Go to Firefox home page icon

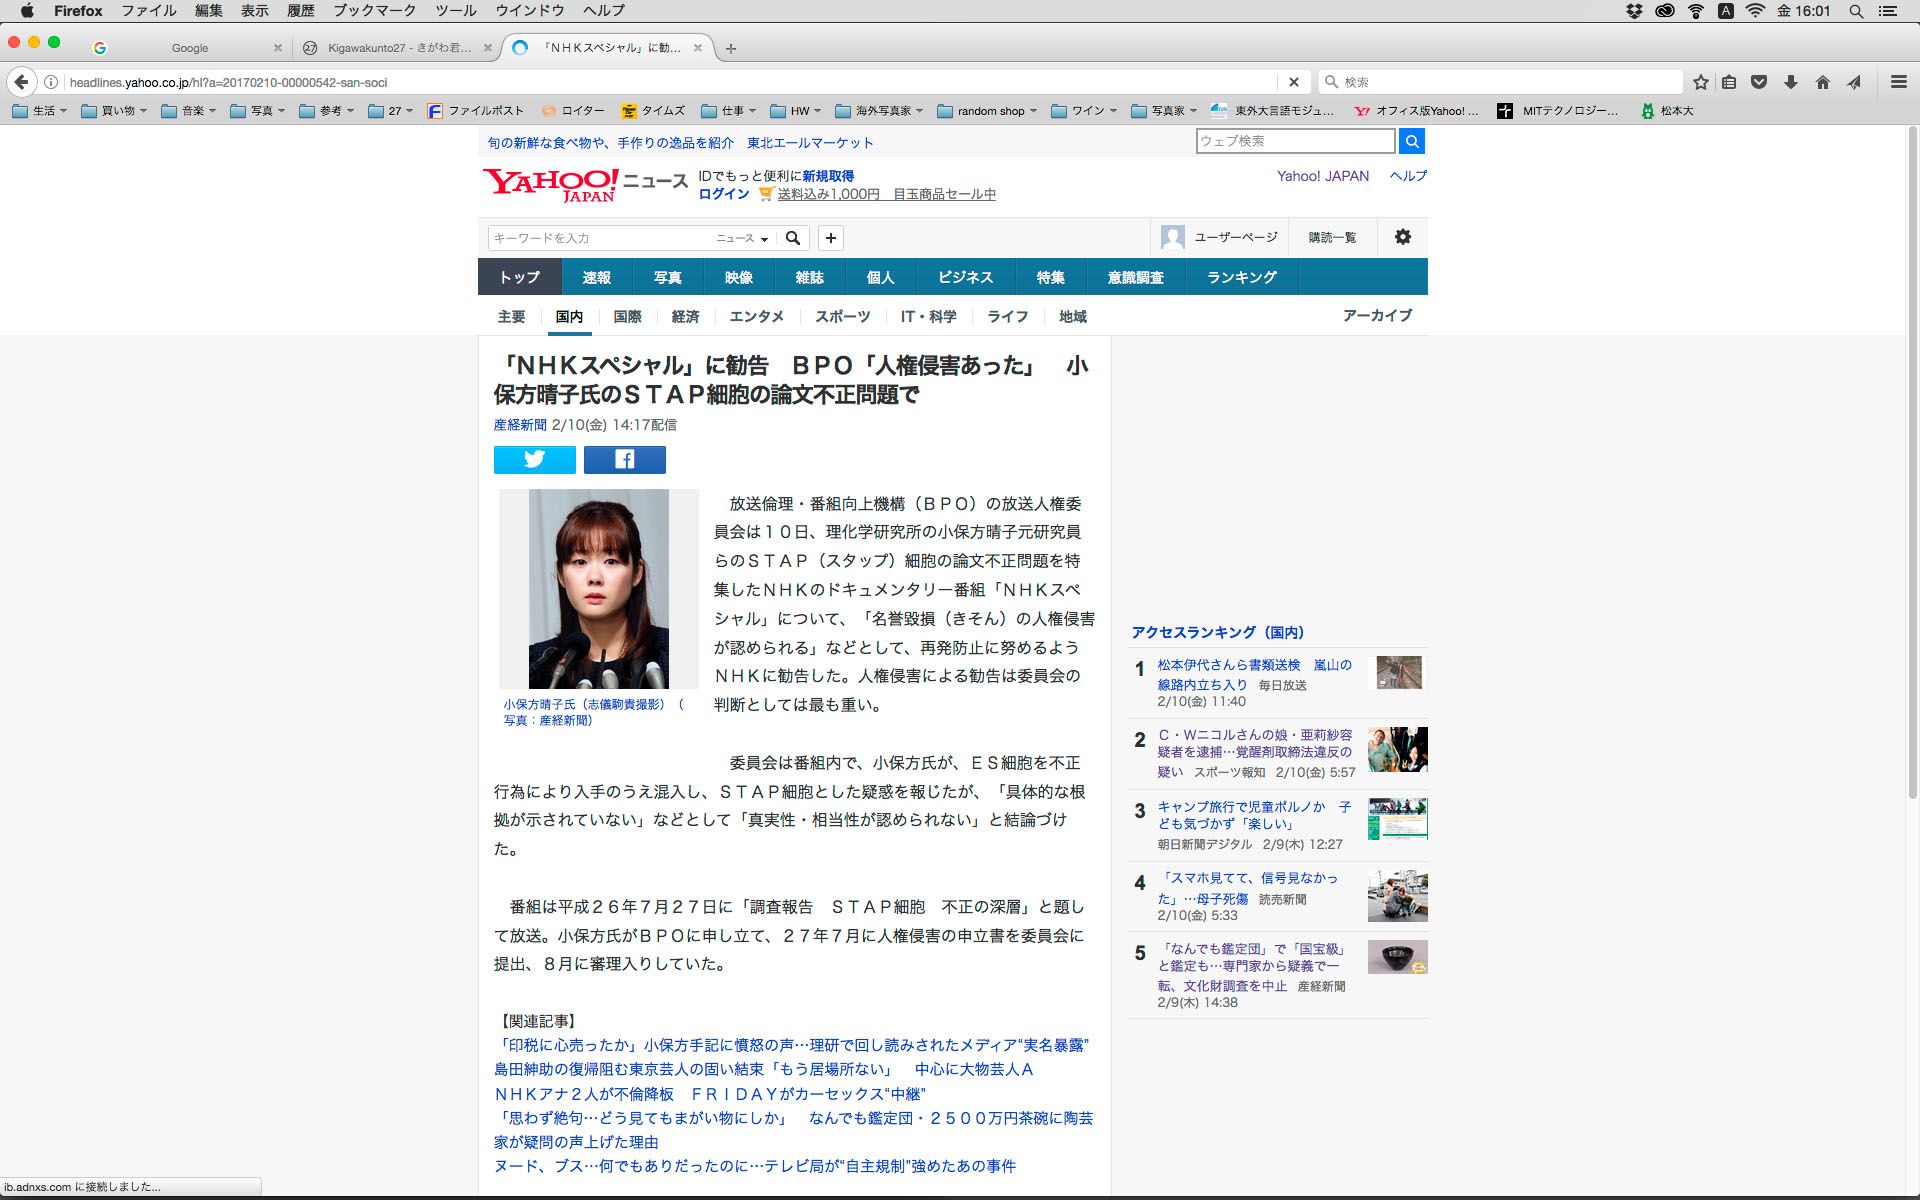click(x=1822, y=82)
